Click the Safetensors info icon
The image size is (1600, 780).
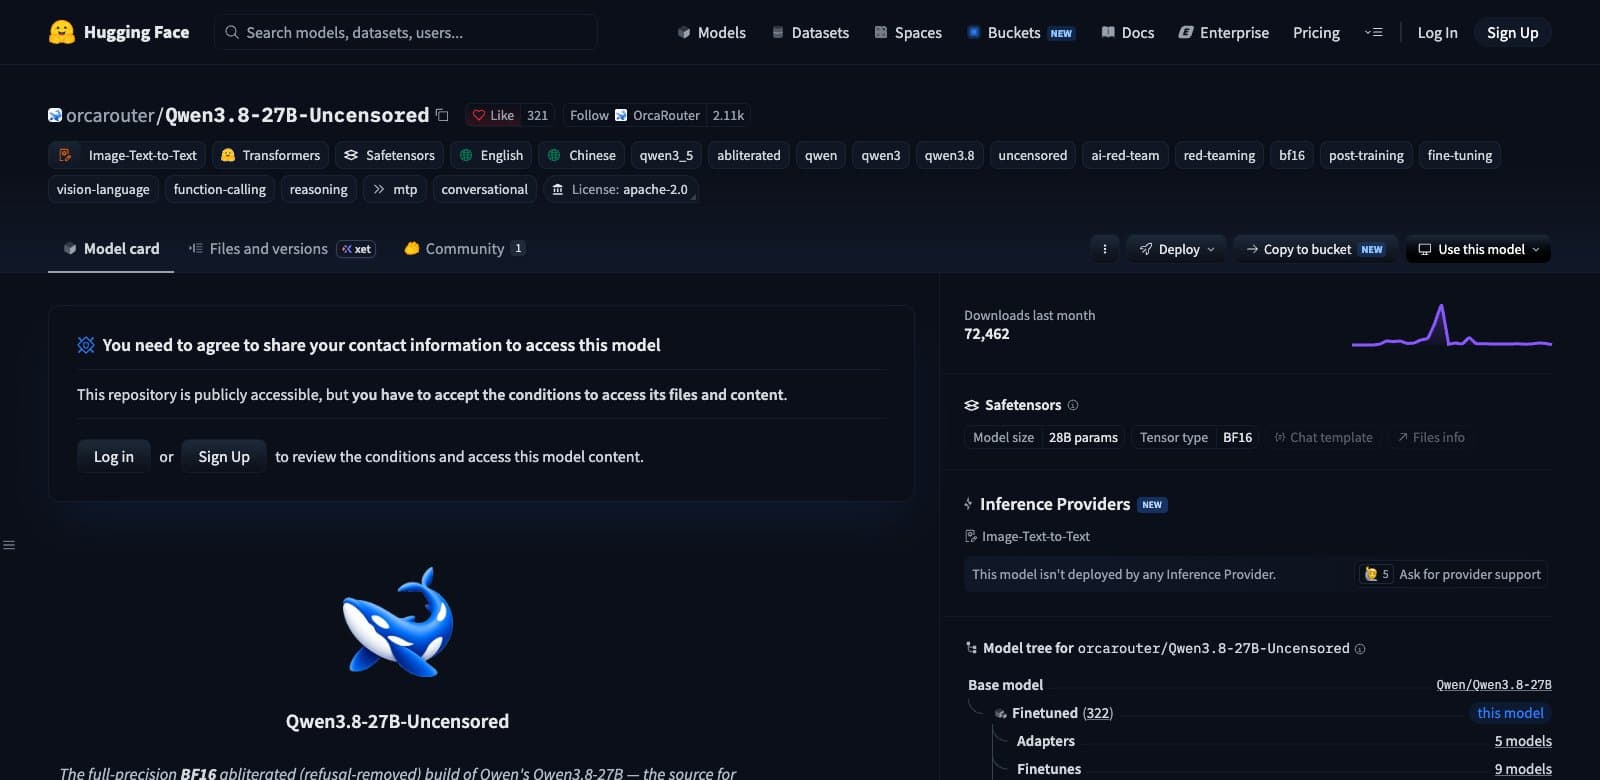tap(1073, 405)
